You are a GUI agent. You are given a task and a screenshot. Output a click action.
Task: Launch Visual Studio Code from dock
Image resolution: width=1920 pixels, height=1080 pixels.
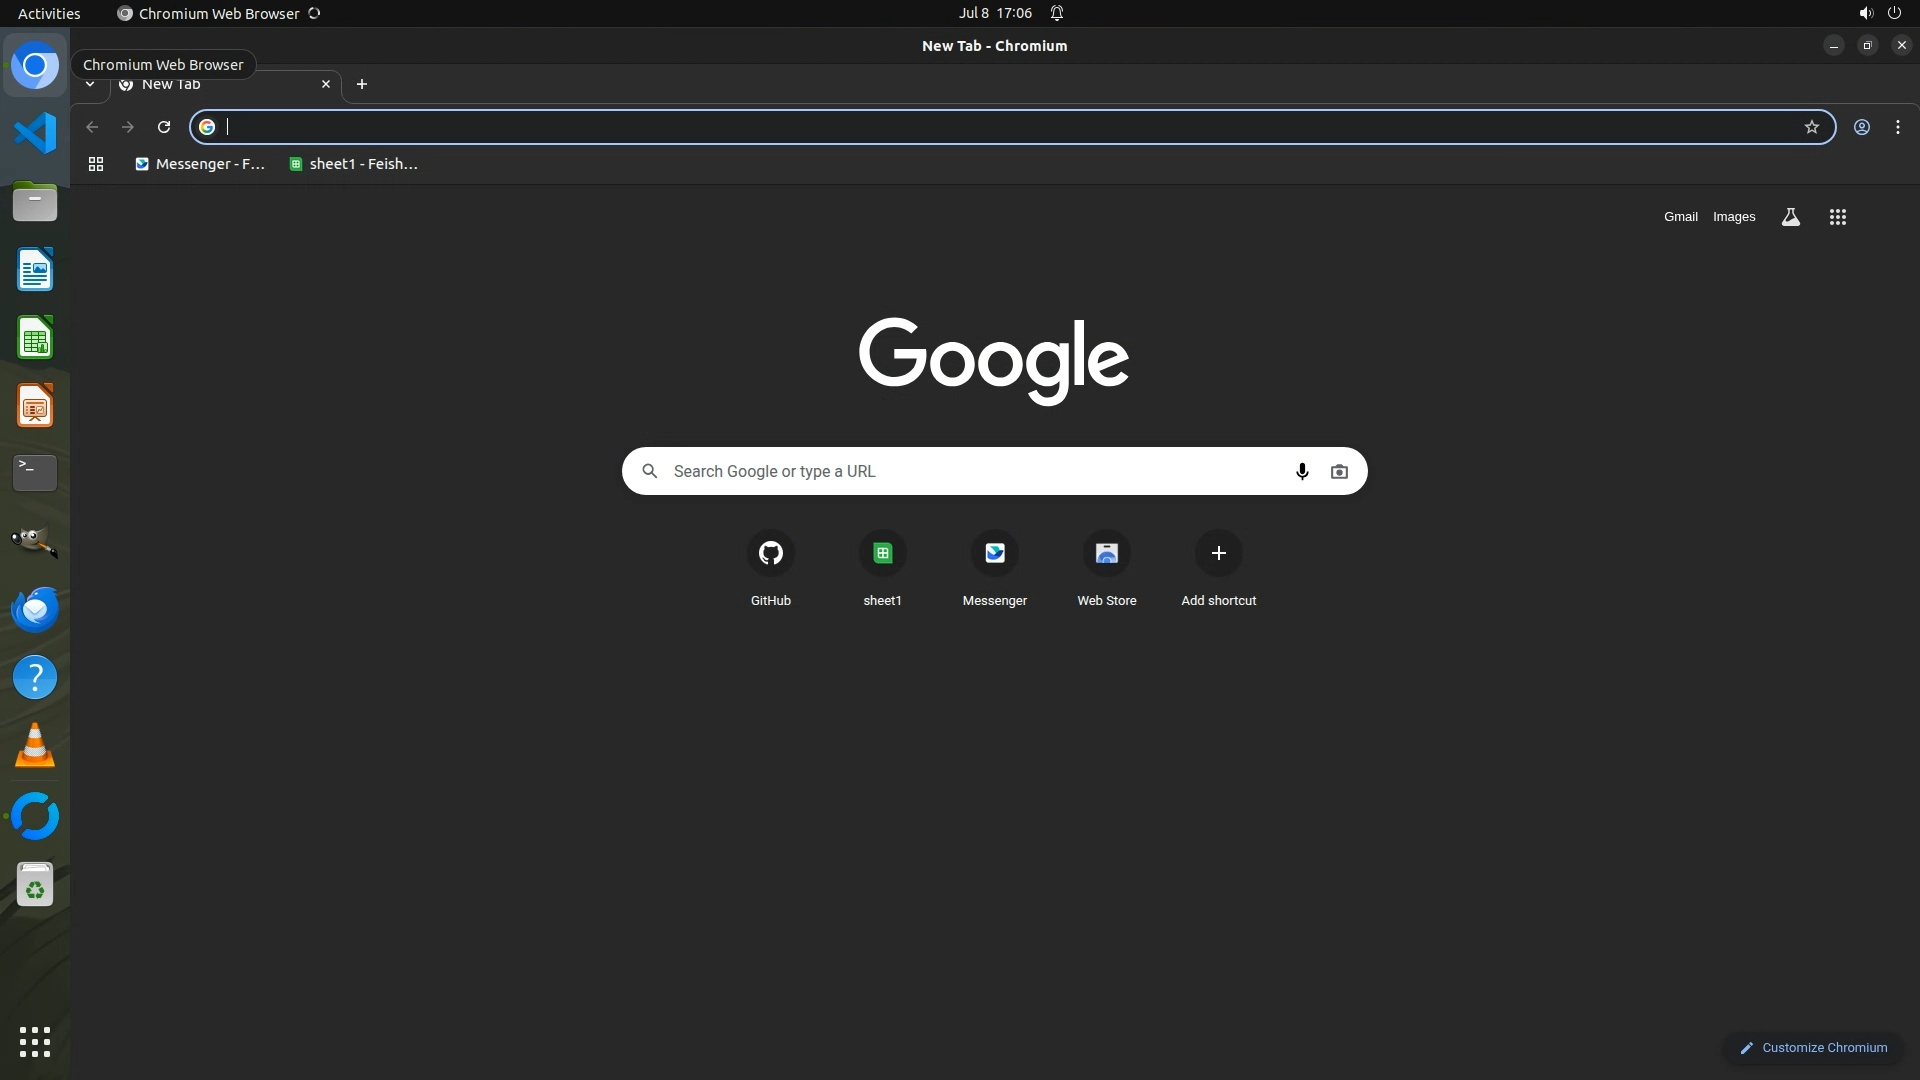(x=35, y=133)
